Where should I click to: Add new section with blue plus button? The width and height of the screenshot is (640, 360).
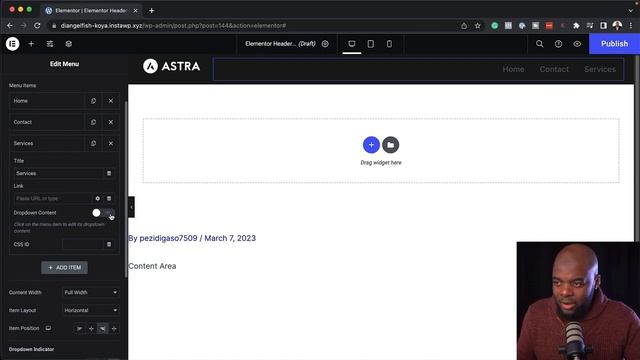371,145
